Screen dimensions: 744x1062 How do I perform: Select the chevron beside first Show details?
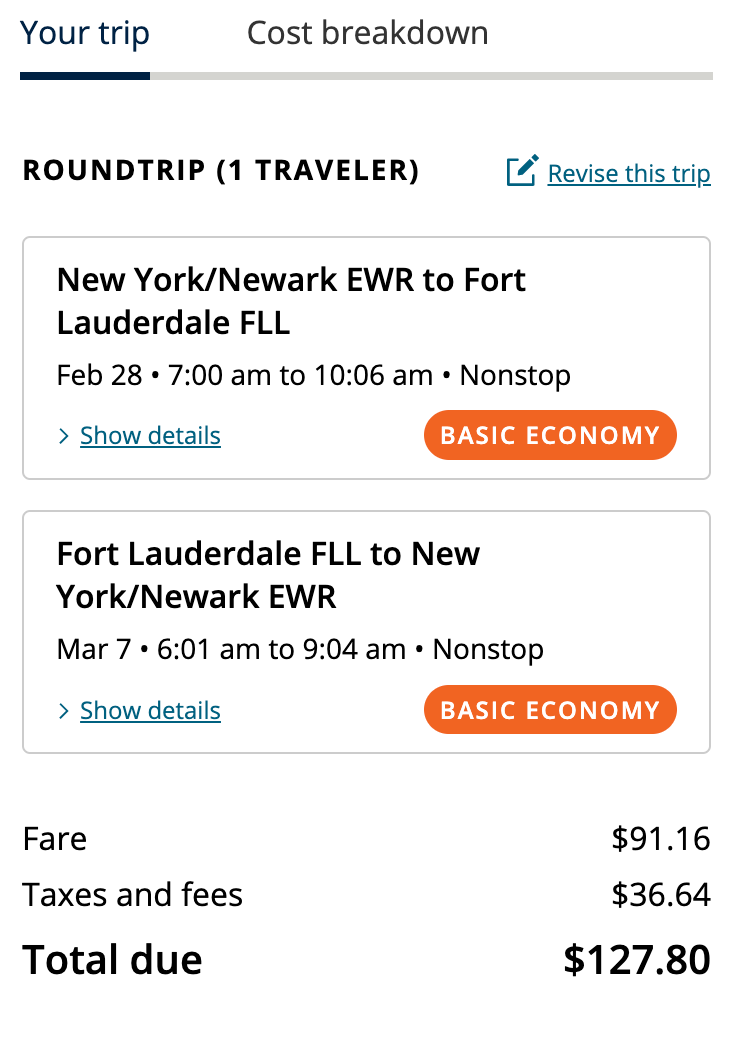pos(63,435)
